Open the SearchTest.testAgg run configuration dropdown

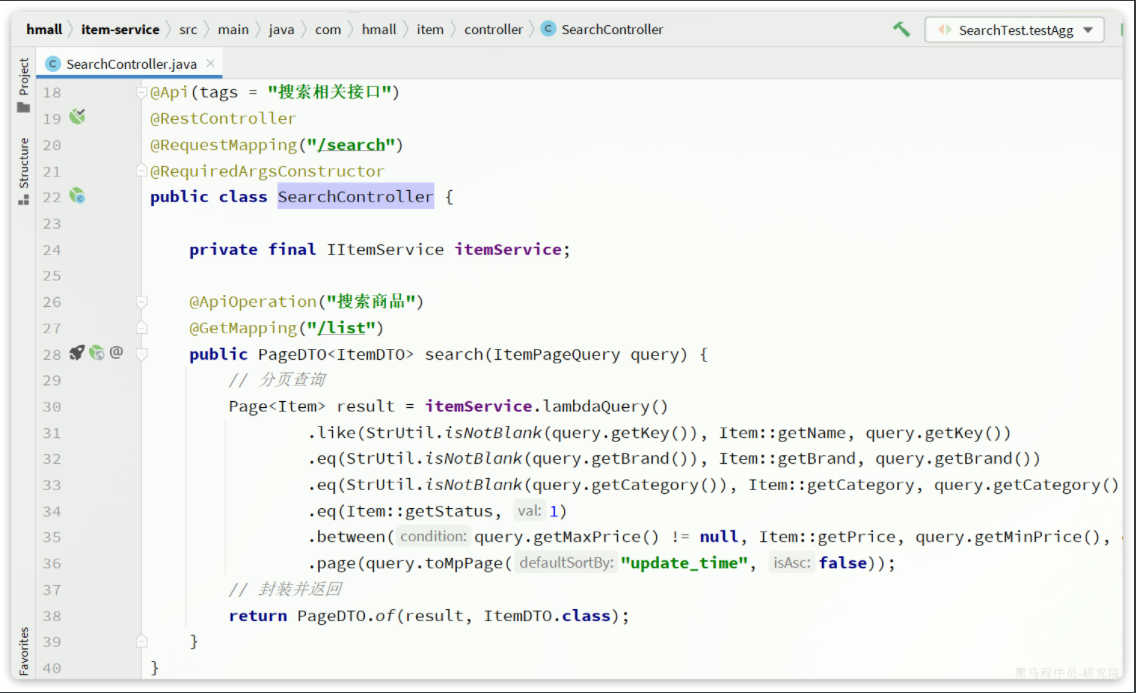1014,30
